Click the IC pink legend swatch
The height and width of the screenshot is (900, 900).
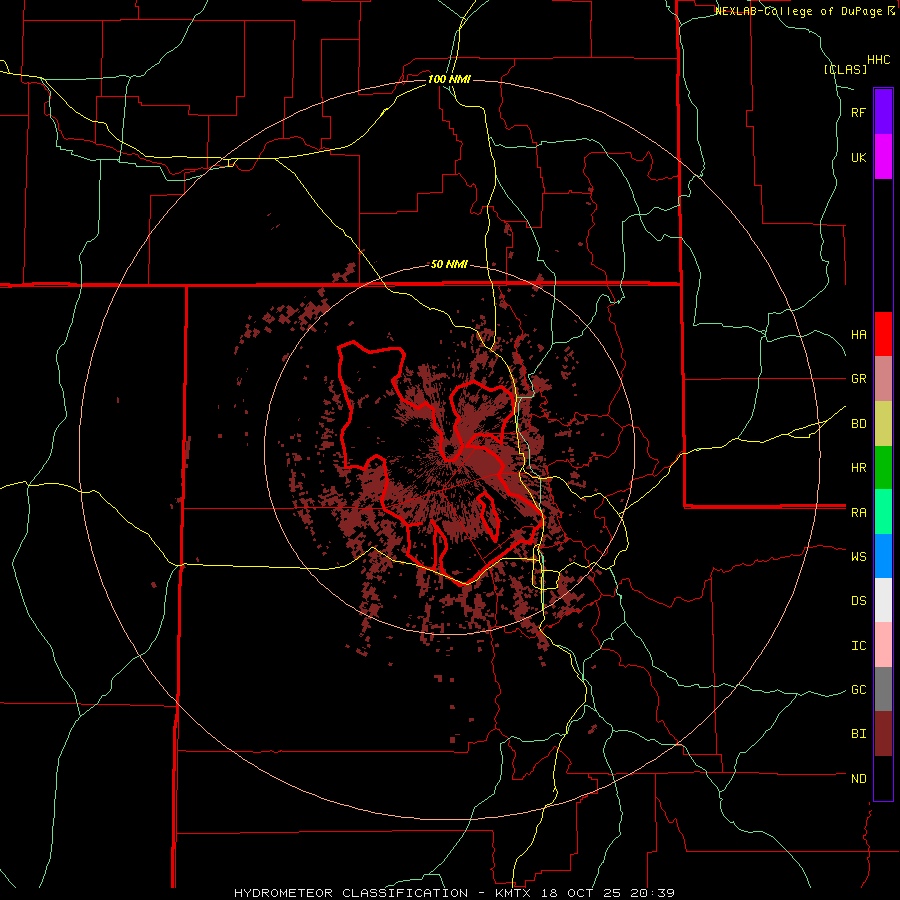(x=883, y=645)
